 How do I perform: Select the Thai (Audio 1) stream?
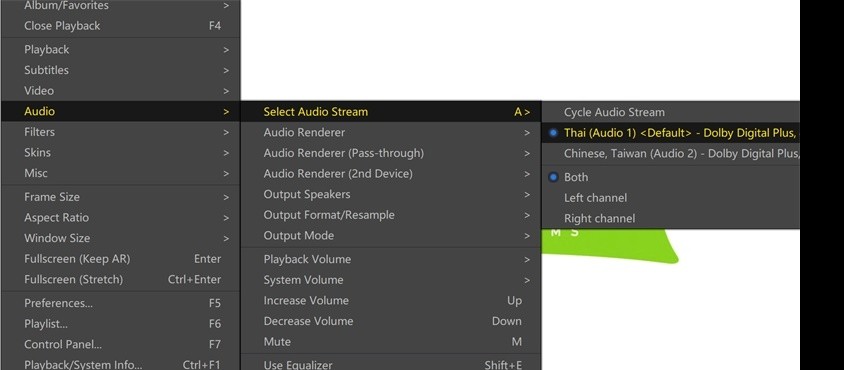tap(671, 132)
